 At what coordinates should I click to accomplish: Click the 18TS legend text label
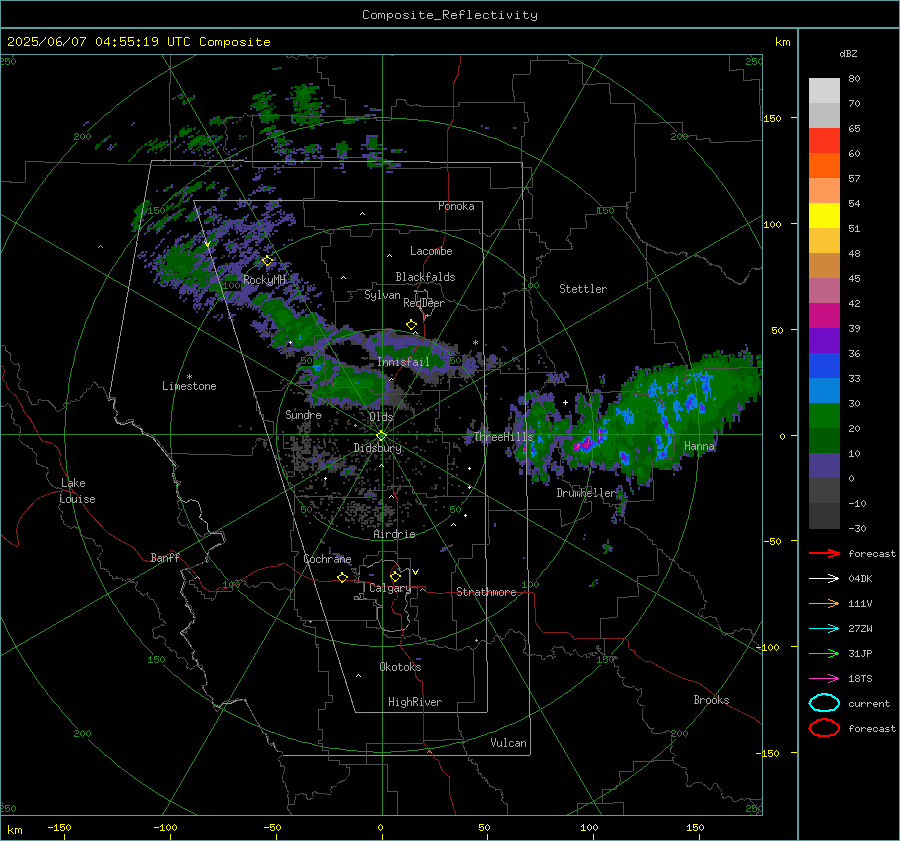pyautogui.click(x=860, y=679)
